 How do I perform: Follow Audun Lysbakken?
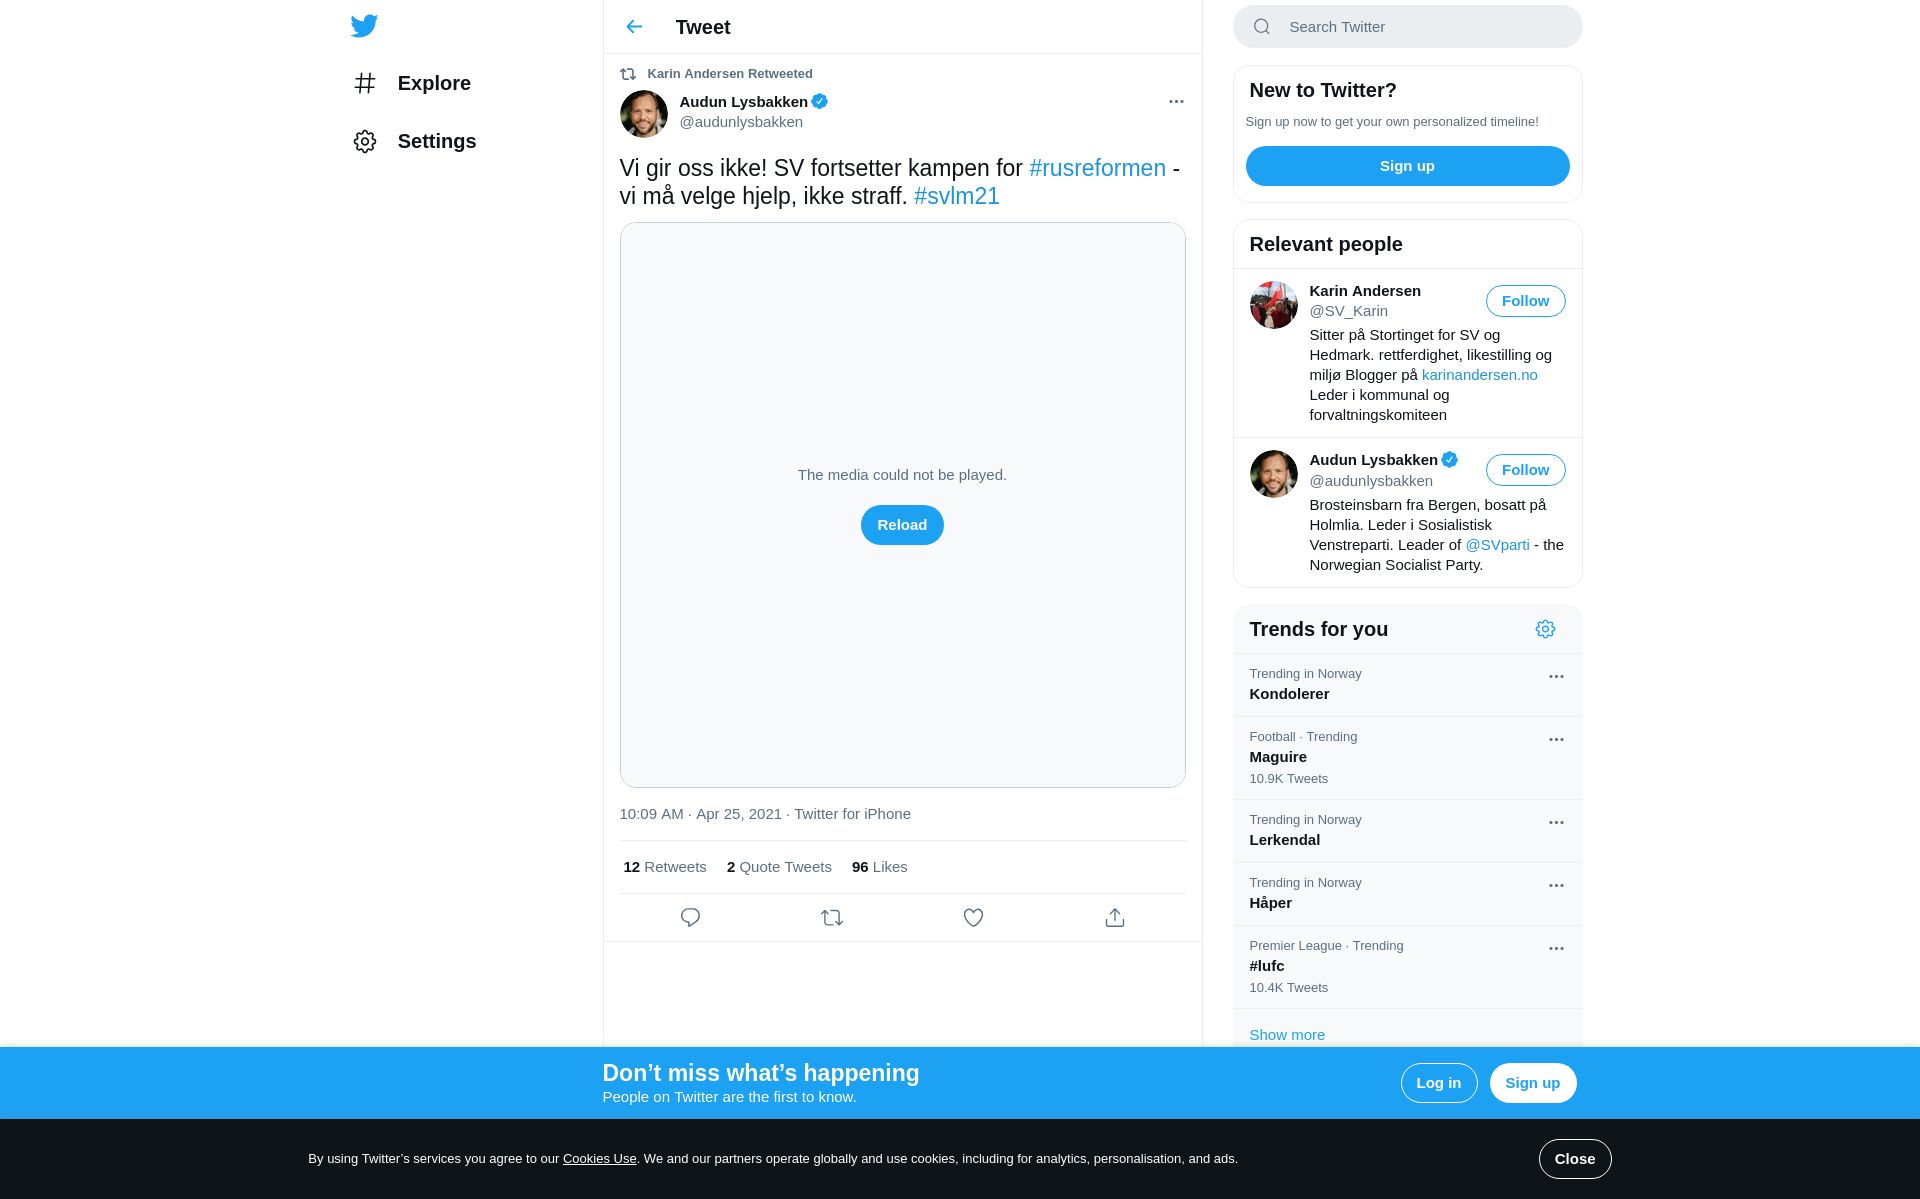coord(1525,470)
